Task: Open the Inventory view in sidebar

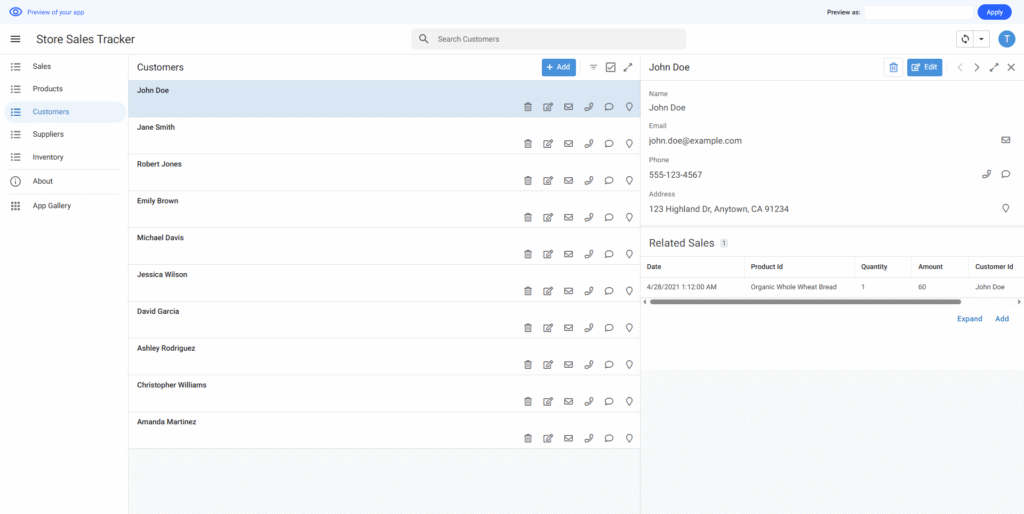Action: [x=48, y=157]
